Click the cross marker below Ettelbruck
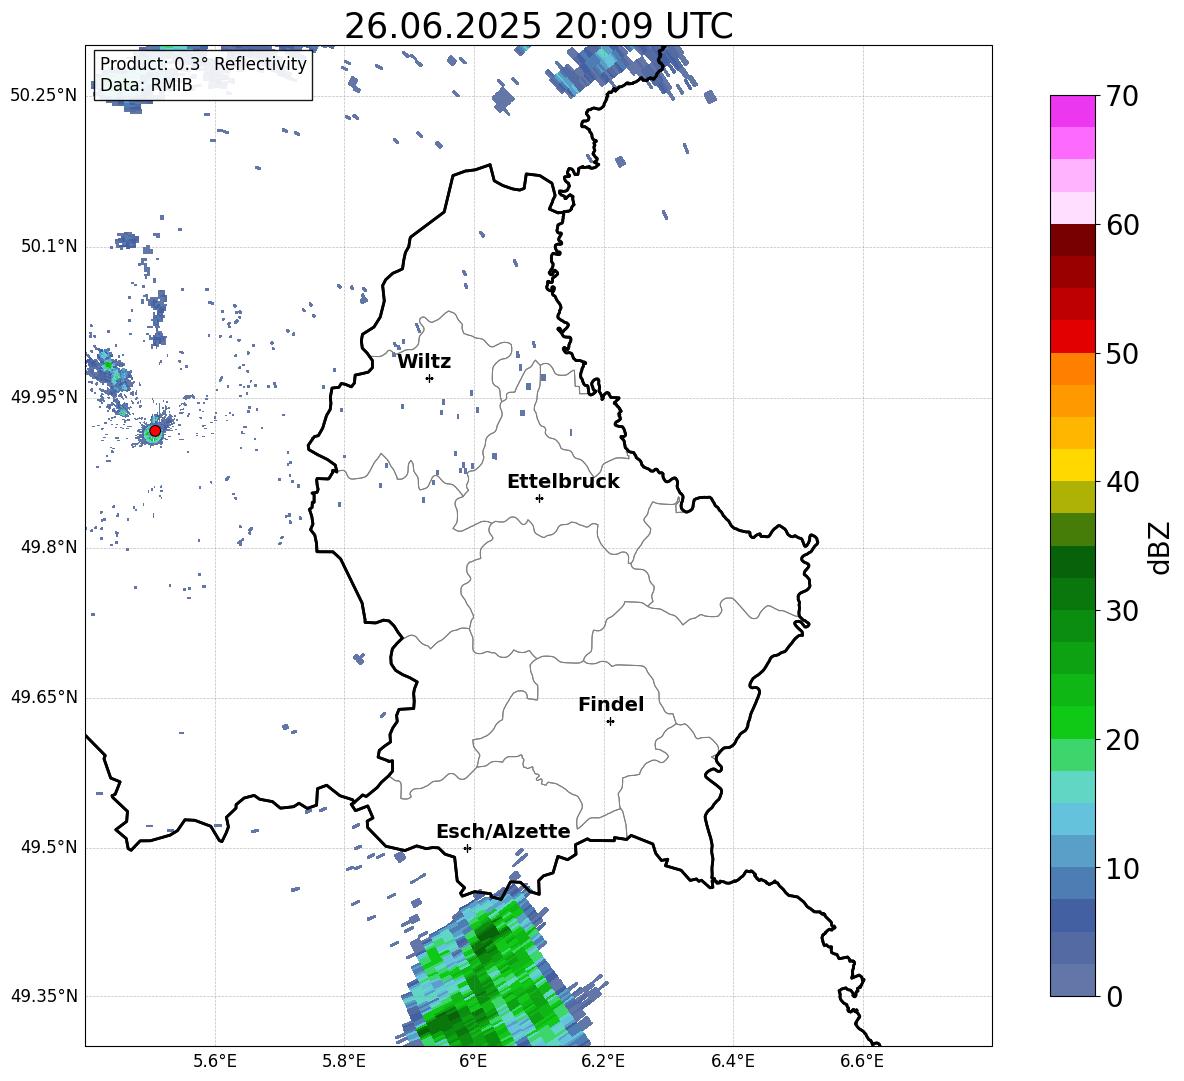The image size is (1184, 1081). click(539, 498)
